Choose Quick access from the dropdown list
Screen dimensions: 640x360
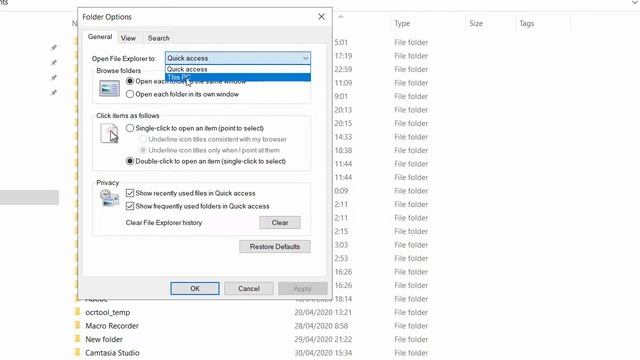(x=238, y=69)
